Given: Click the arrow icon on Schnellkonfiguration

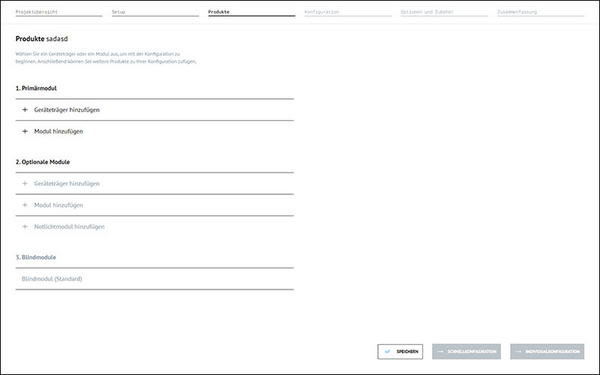Looking at the screenshot, I should pyautogui.click(x=440, y=352).
